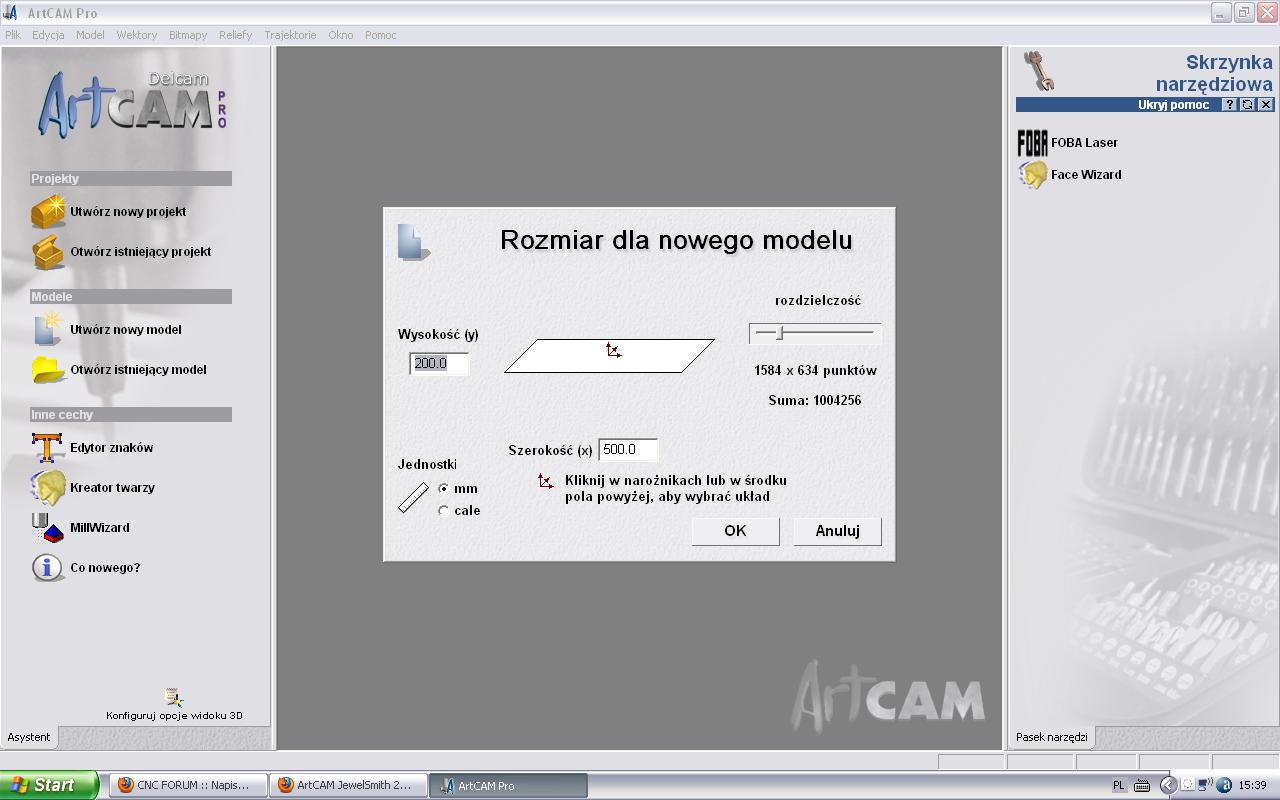Switch to the Pasek narzędzi tab
This screenshot has height=800, width=1280.
point(1051,737)
